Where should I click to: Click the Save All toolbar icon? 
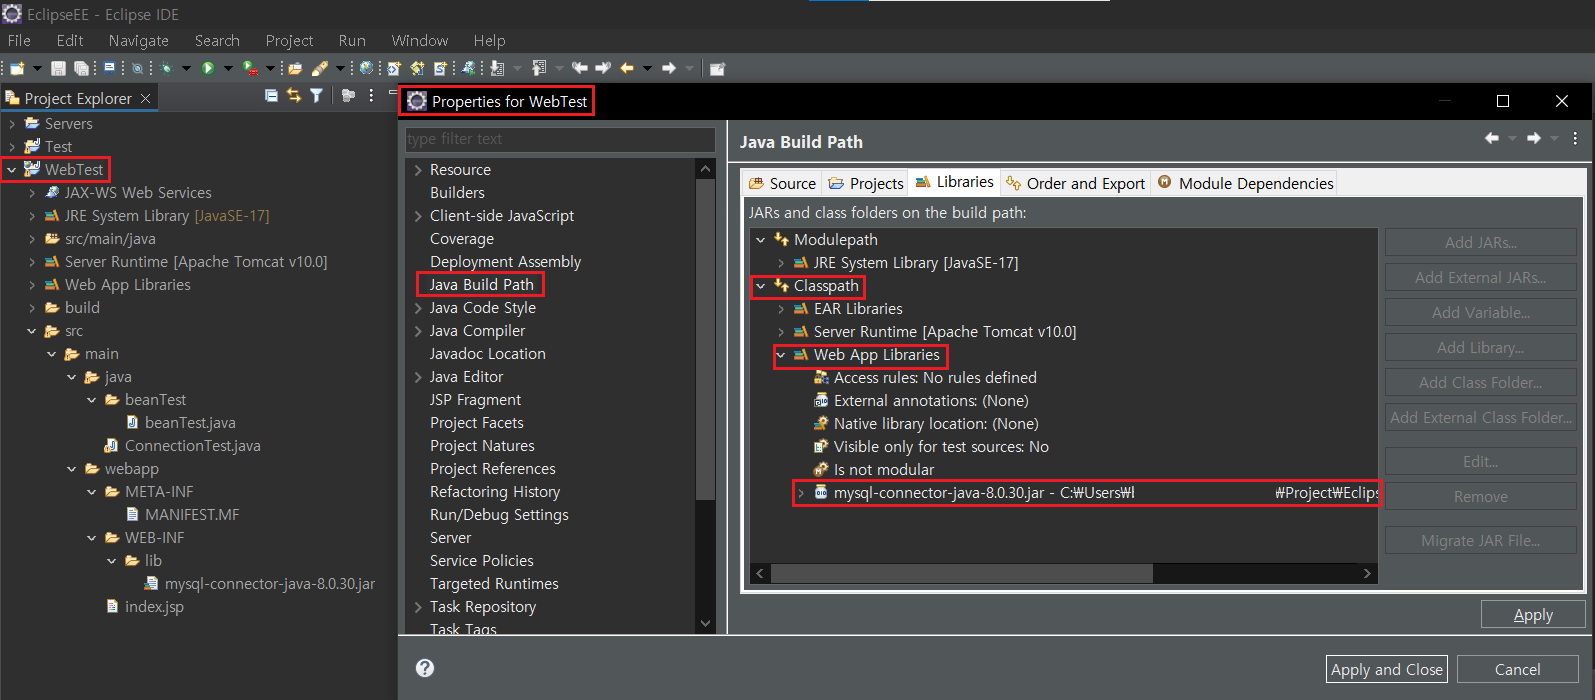[x=81, y=68]
